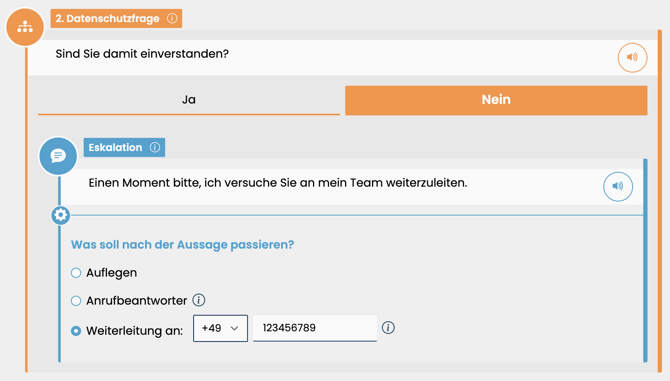The width and height of the screenshot is (670, 381).
Task: Click the text 'Einen Moment bitte, ich versuche...'
Action: (x=278, y=183)
